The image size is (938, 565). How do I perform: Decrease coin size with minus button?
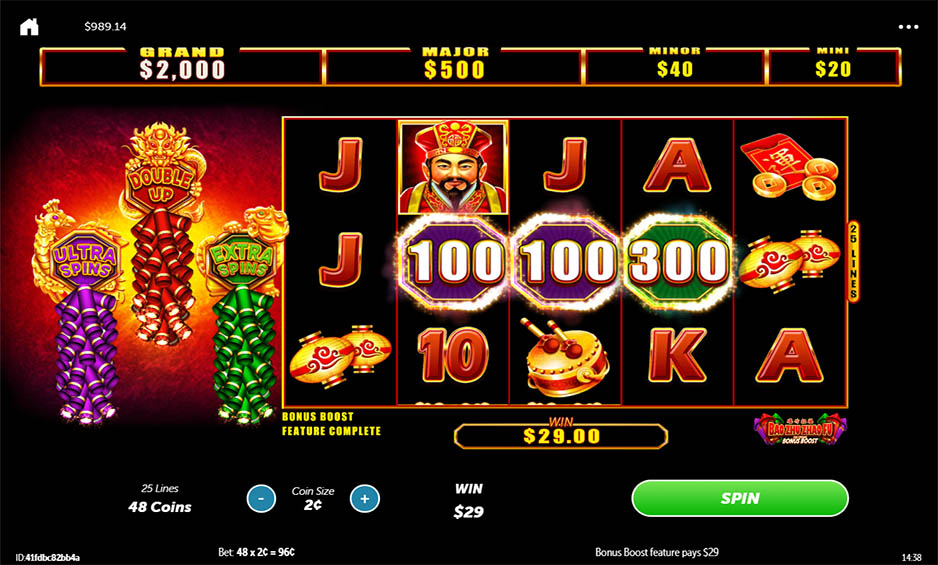click(x=261, y=499)
